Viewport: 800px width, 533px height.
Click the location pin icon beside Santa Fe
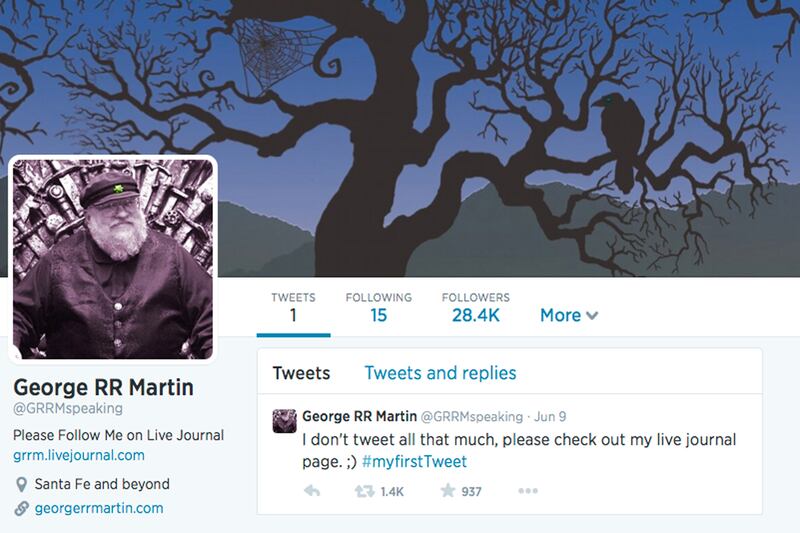tap(21, 484)
